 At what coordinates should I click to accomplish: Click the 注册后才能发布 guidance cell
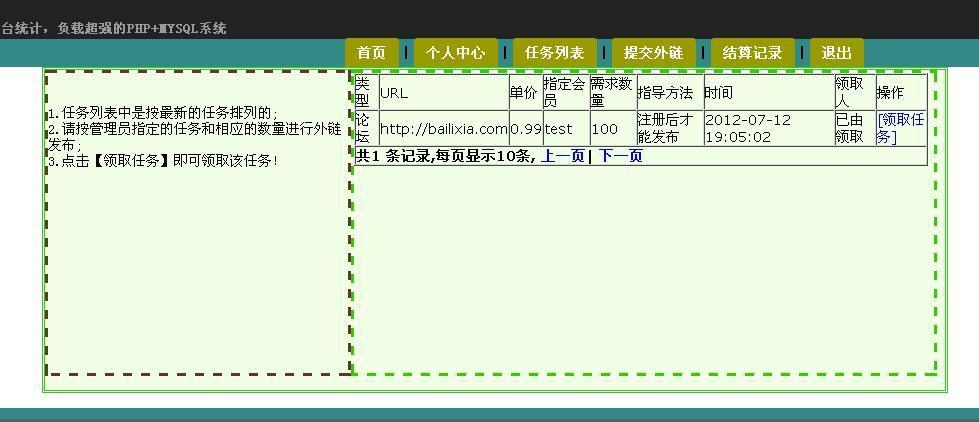[x=665, y=128]
